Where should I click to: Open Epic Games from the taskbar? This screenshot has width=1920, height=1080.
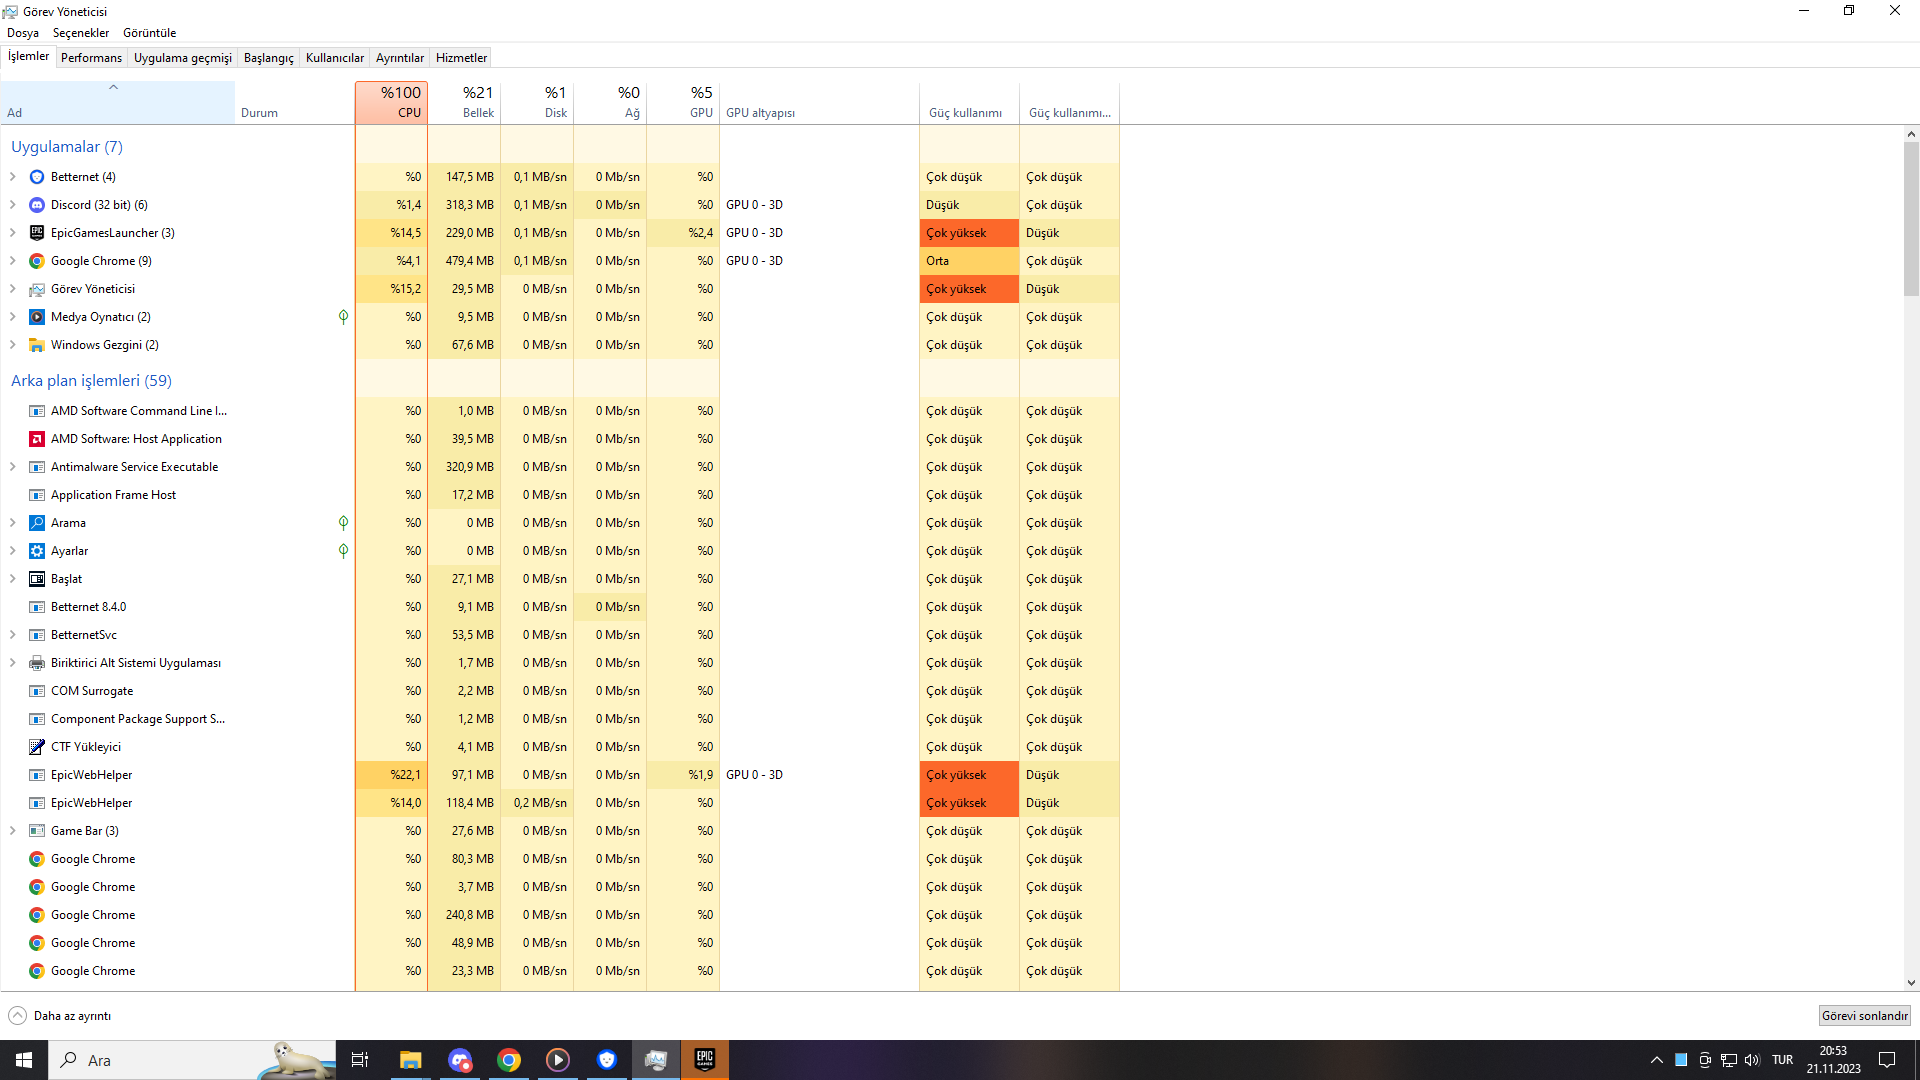coord(705,1060)
